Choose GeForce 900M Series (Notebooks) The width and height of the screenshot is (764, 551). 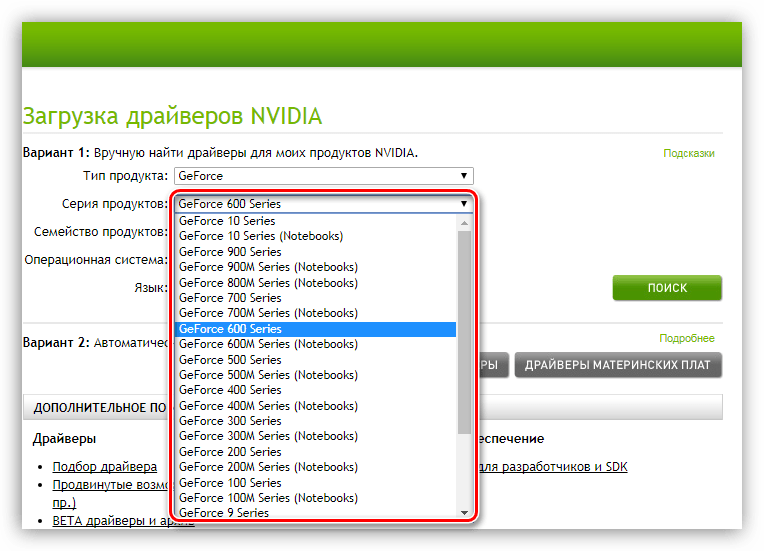point(316,267)
